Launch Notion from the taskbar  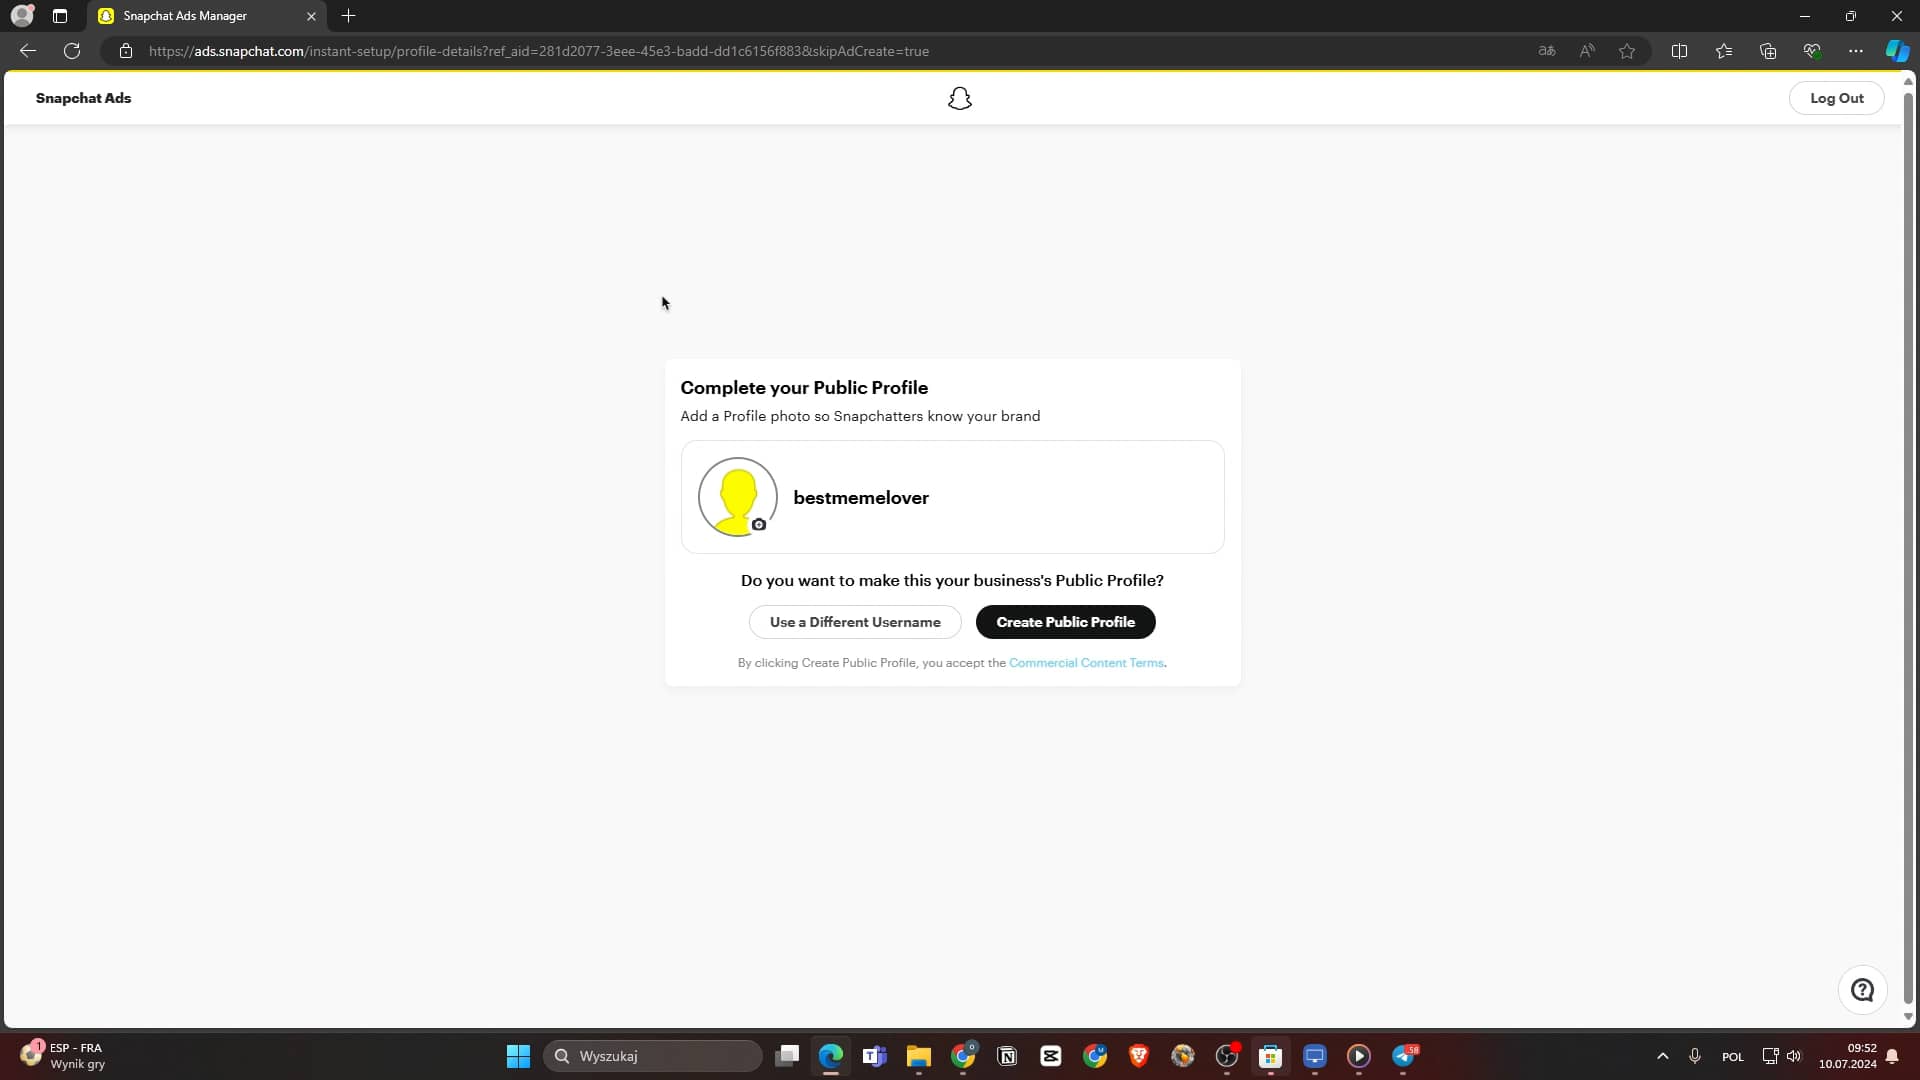[1007, 1056]
